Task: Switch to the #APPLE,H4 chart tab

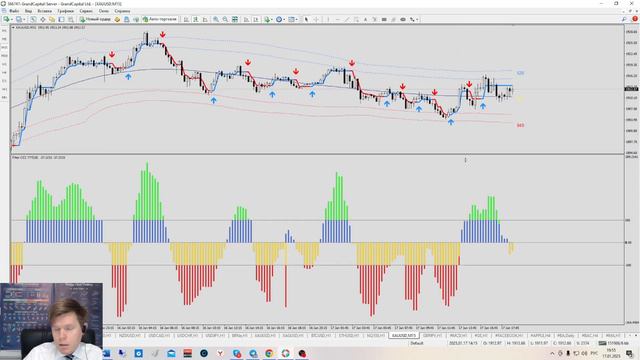Action: coord(540,336)
